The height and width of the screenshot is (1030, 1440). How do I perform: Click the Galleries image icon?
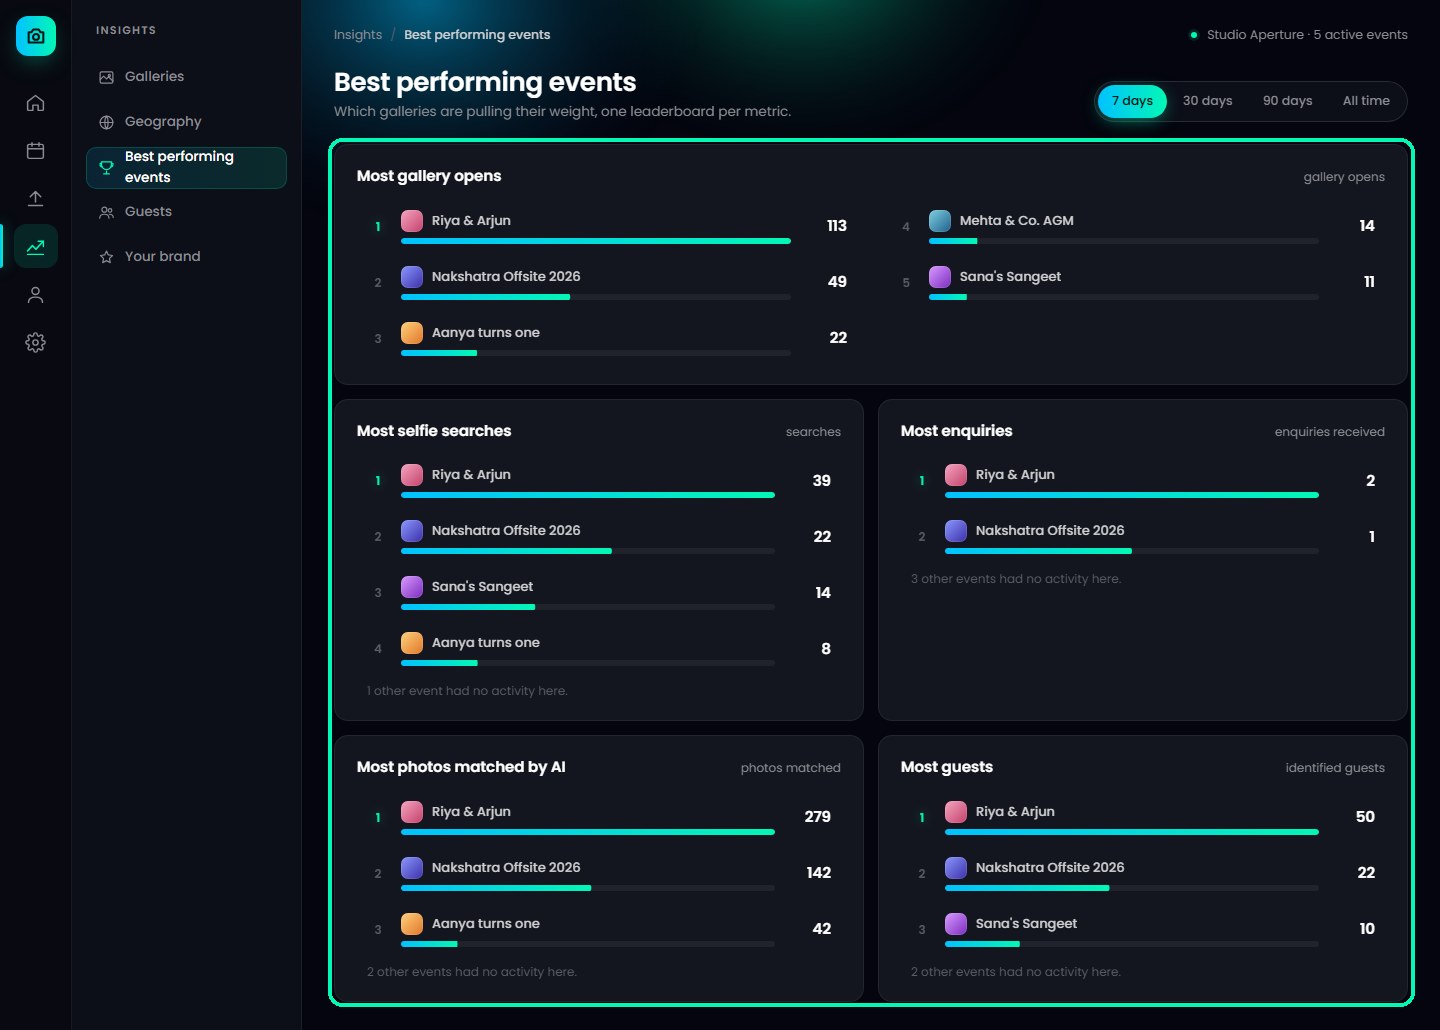[x=106, y=77]
